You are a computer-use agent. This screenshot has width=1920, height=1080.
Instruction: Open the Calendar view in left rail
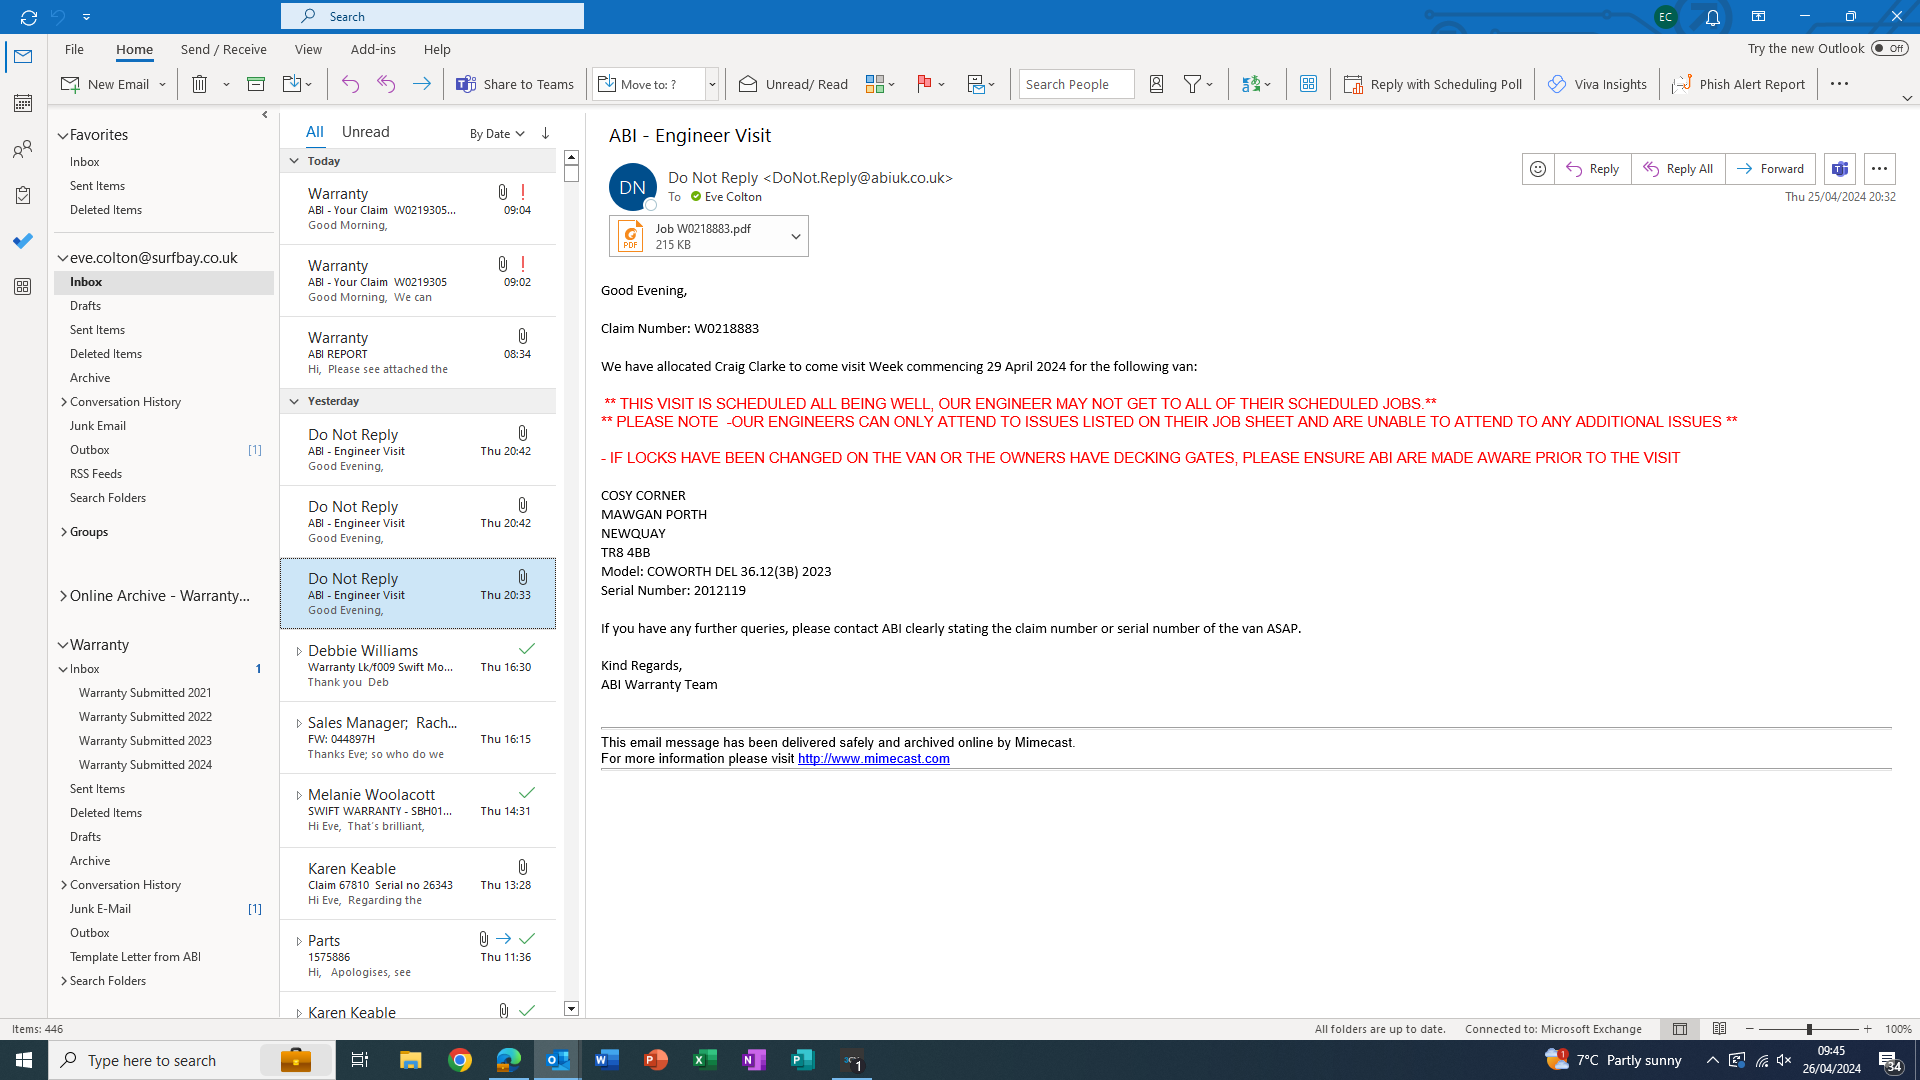pyautogui.click(x=23, y=103)
